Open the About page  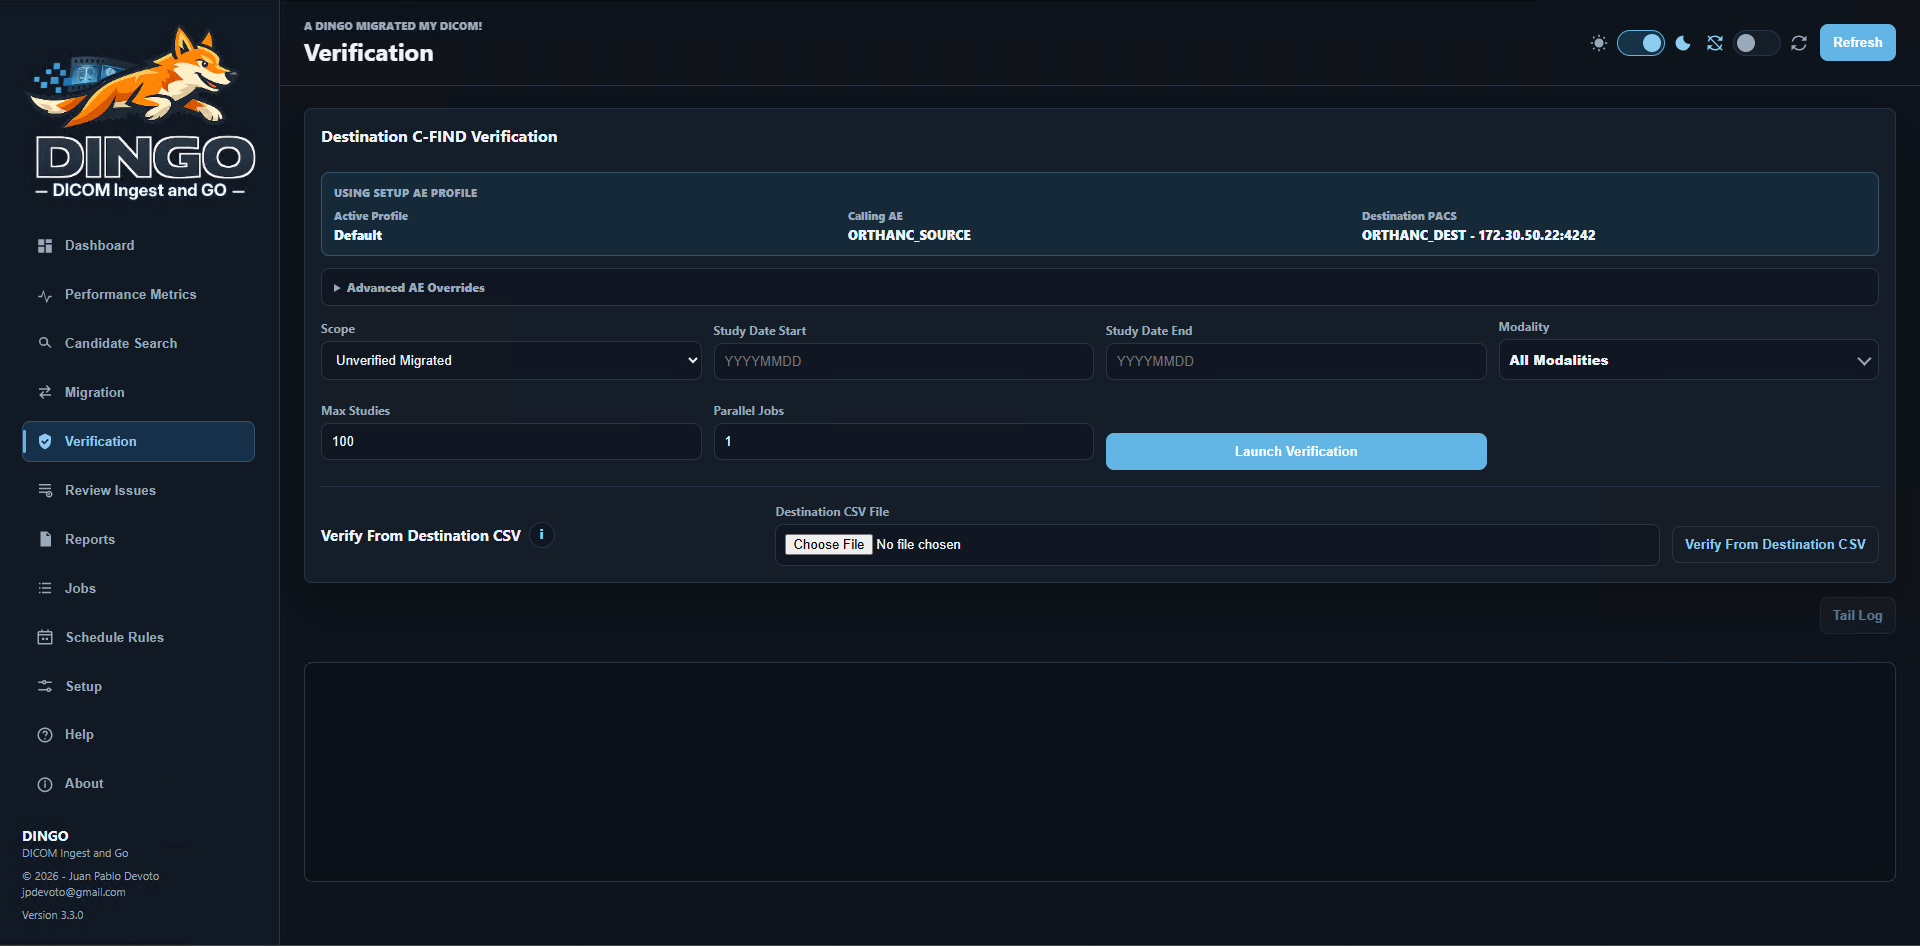[139, 784]
